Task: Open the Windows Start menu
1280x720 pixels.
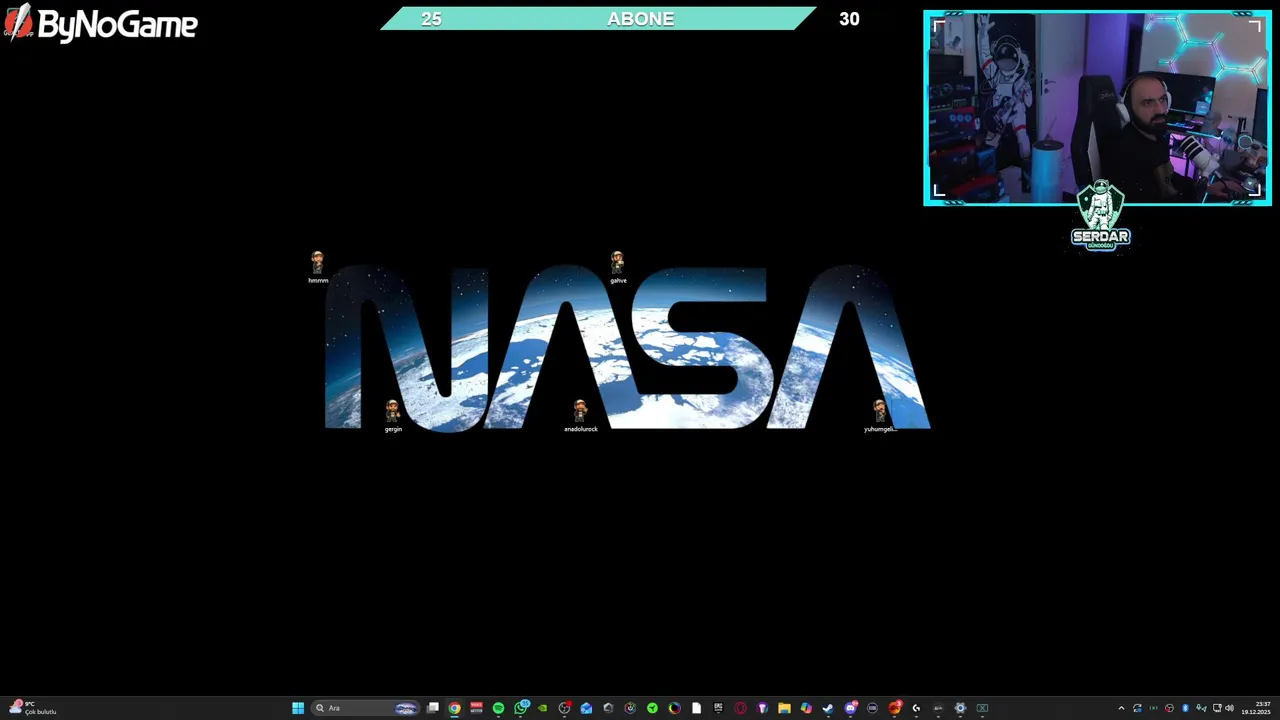Action: tap(298, 708)
